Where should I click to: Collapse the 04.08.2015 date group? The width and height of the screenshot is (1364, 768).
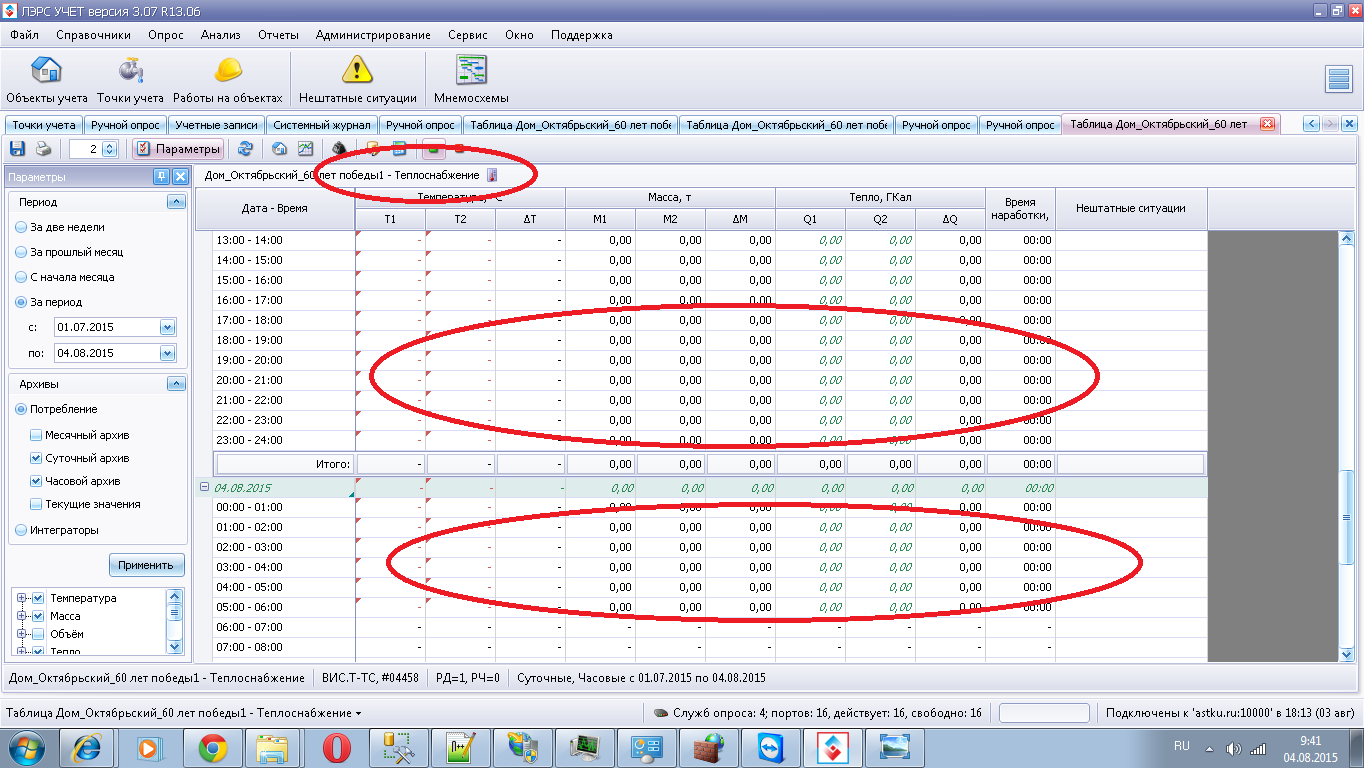coord(205,487)
